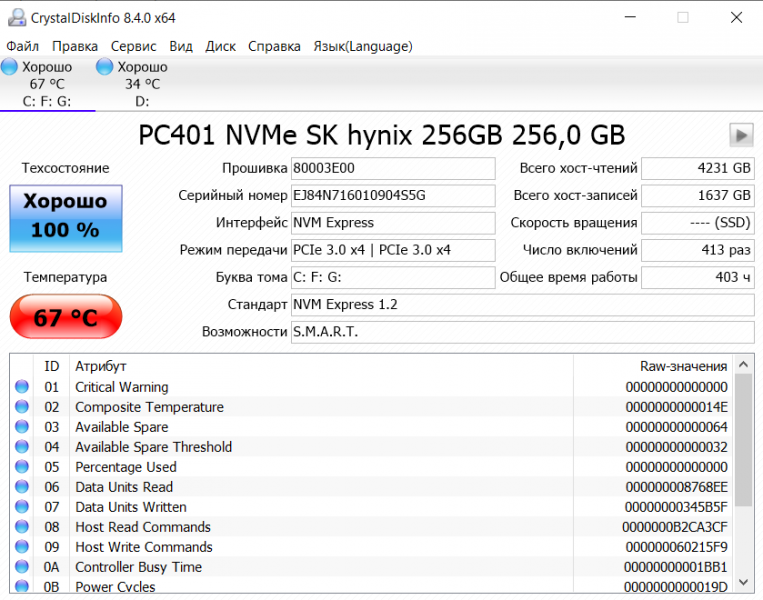Click the Percentage Used status orb
763x600 pixels.
22,468
